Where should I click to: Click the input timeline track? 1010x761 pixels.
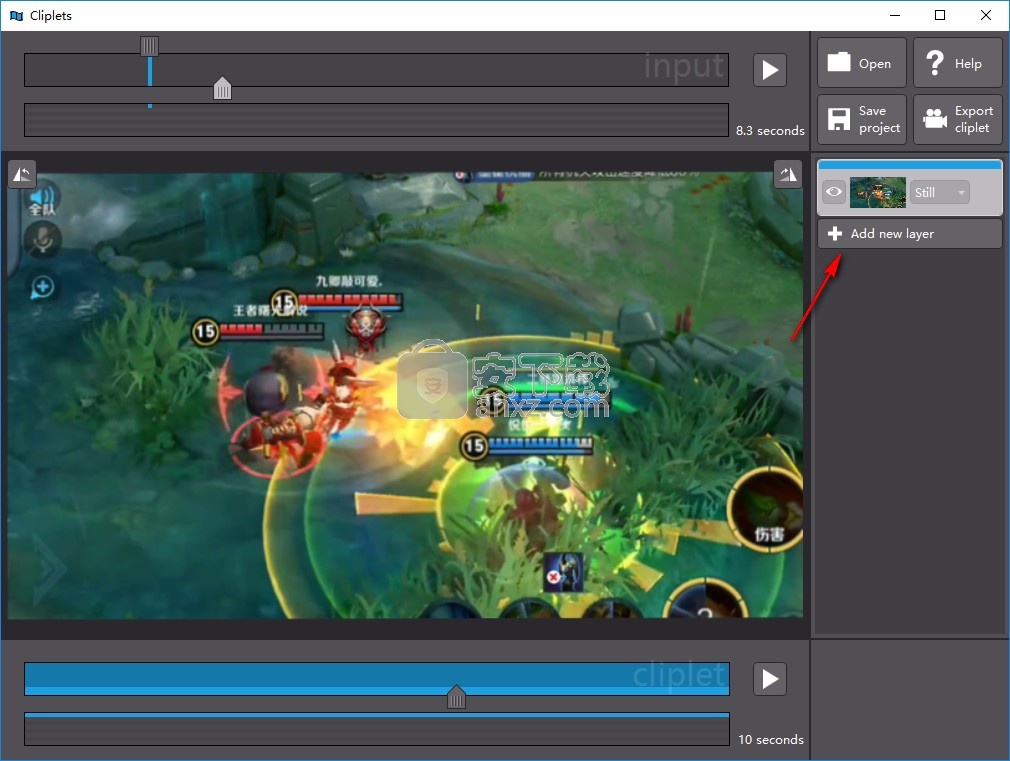click(376, 70)
